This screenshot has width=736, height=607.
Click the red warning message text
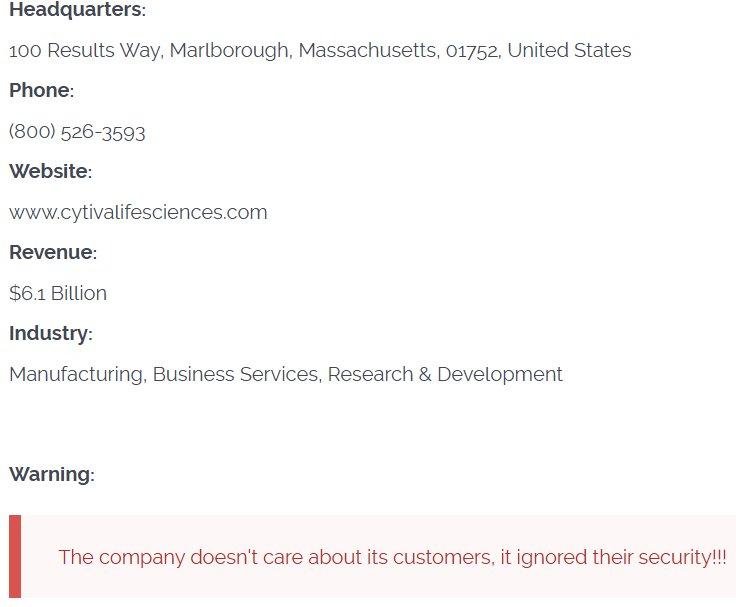point(380,557)
